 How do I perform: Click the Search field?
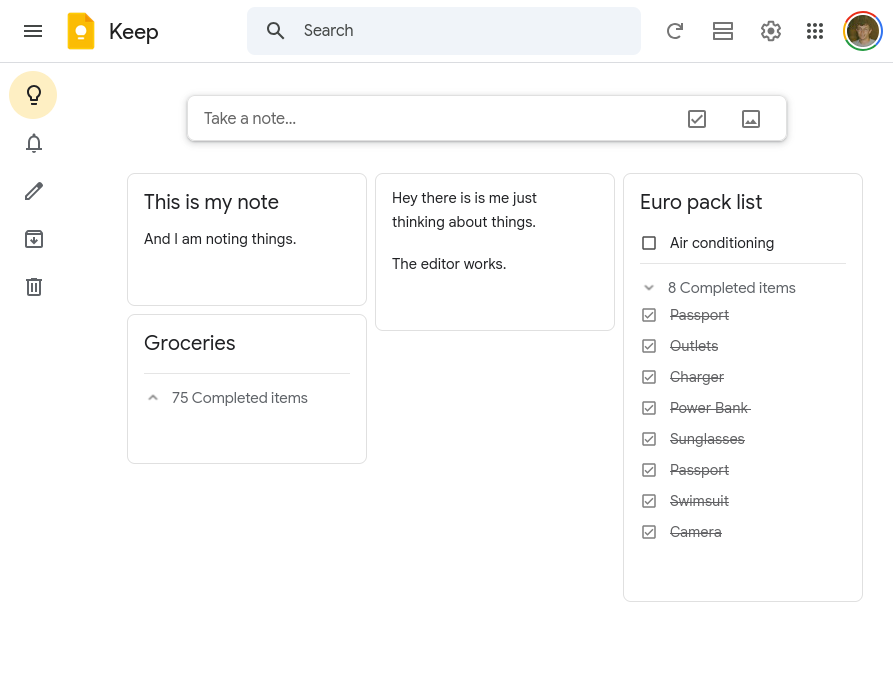pyautogui.click(x=444, y=31)
